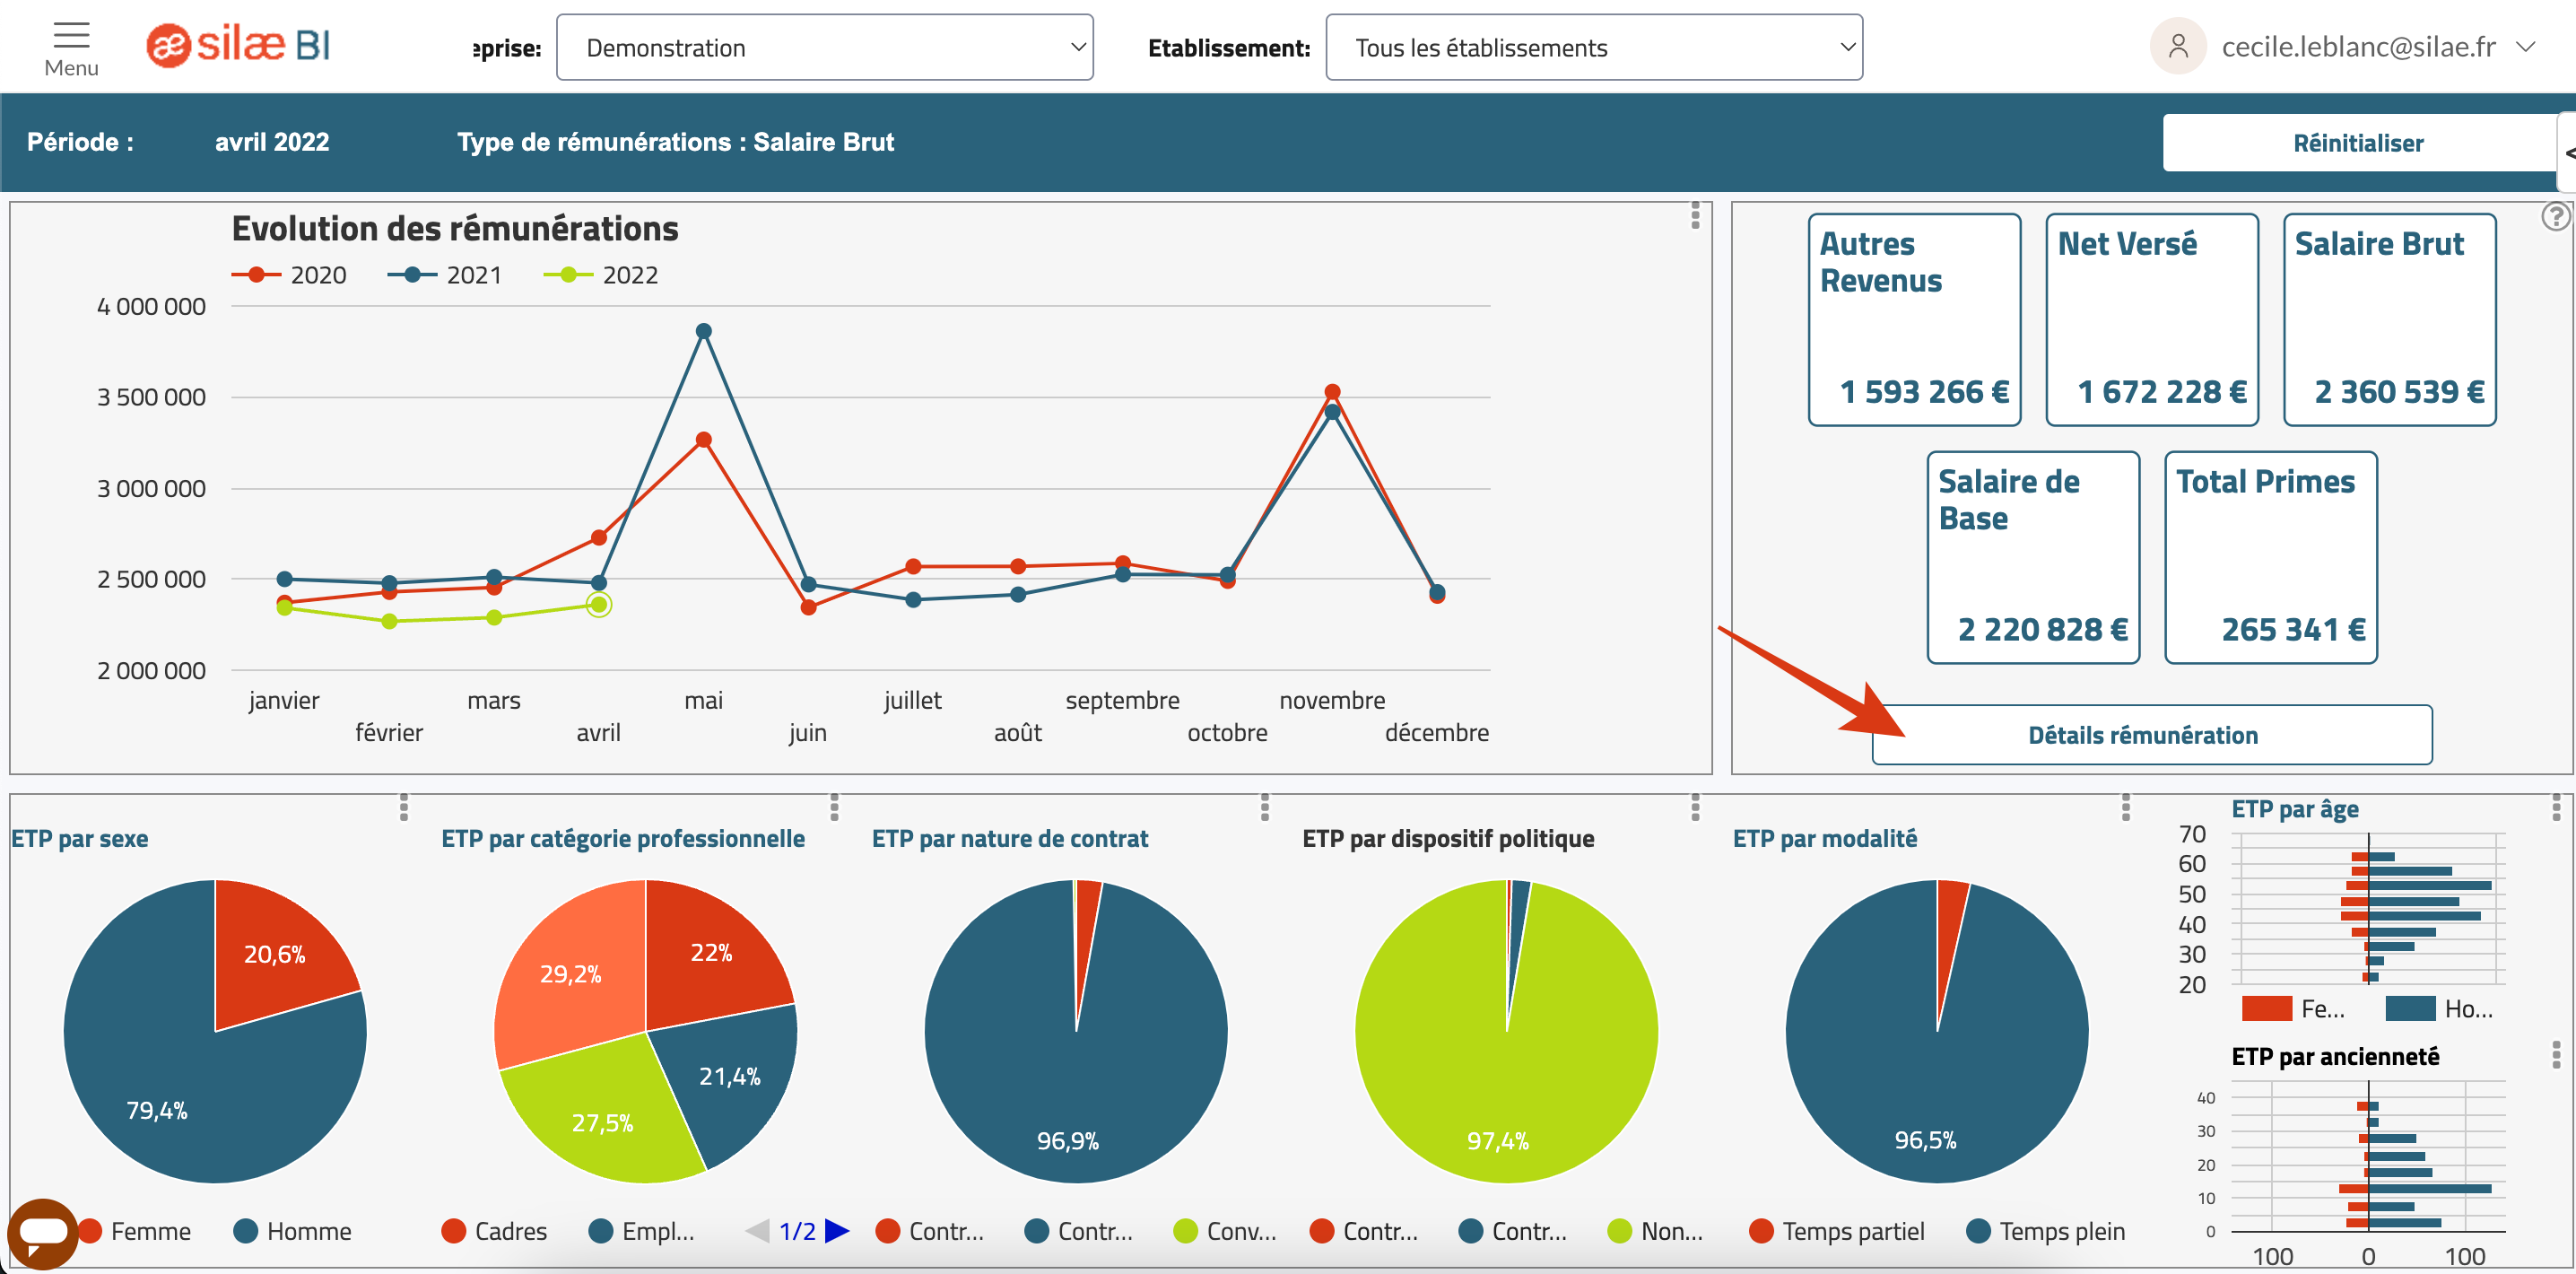Toggle the 2021 series legend
Screen dimensions: 2576x1274
coord(445,275)
